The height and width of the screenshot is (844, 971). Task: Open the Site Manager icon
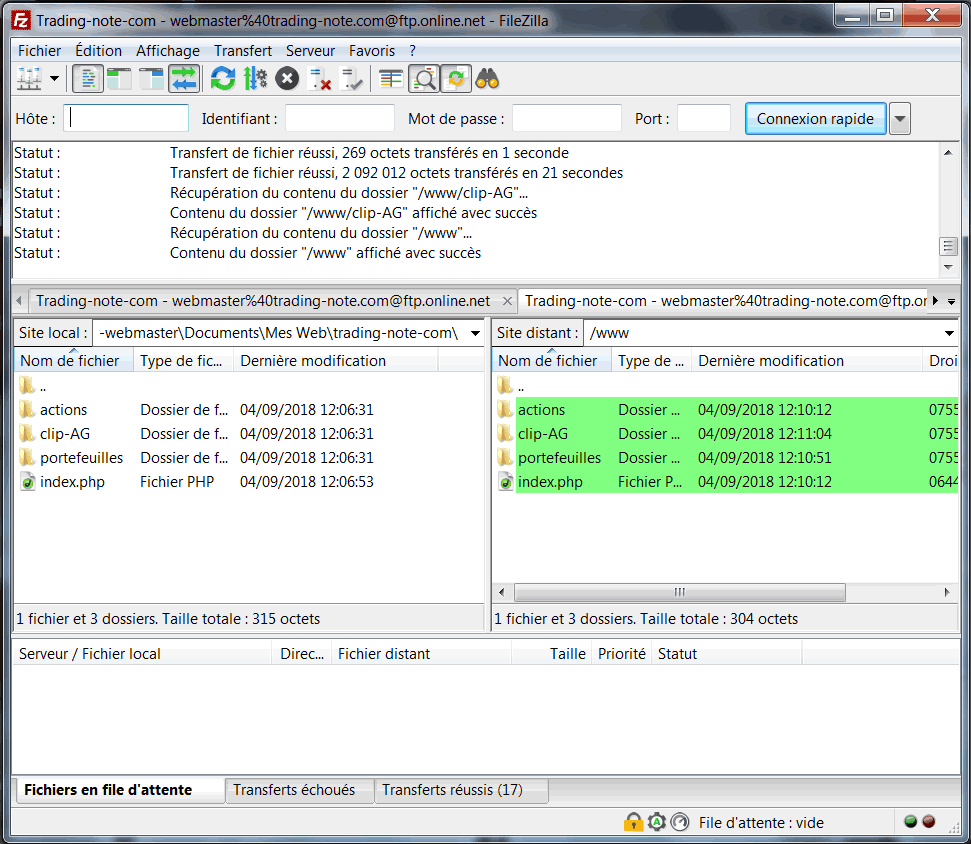click(29, 79)
